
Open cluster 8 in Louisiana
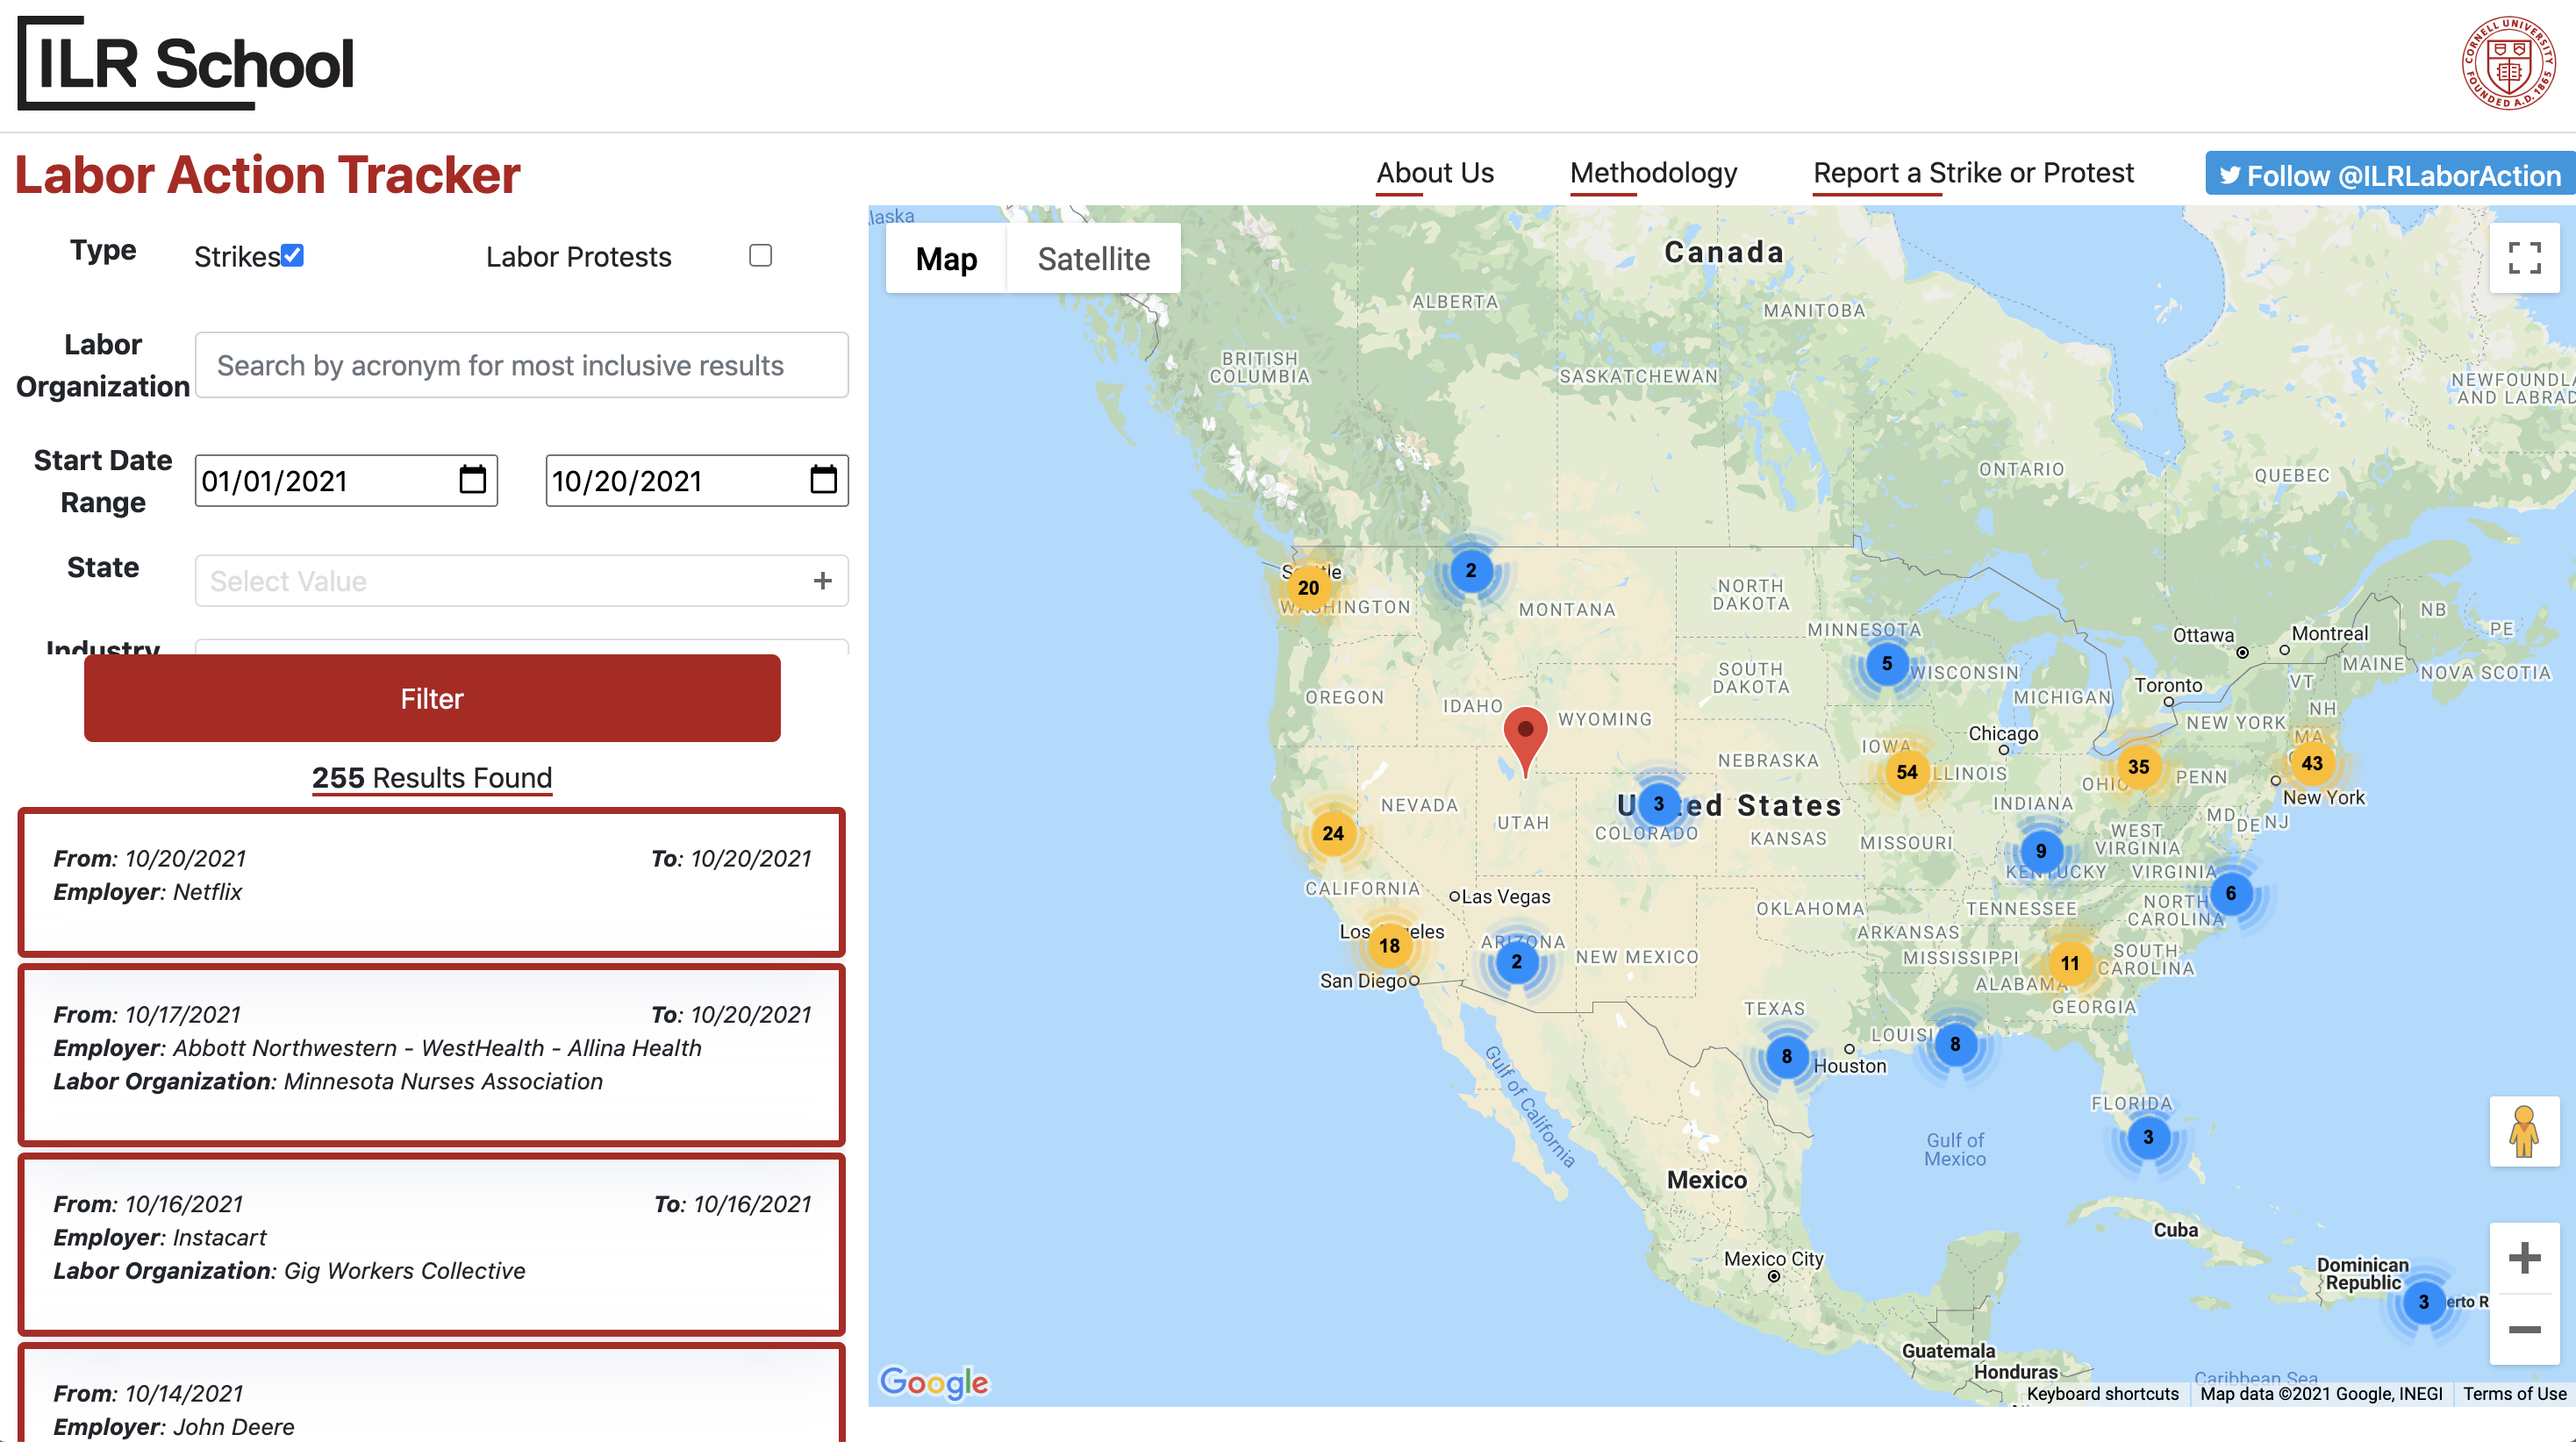[1954, 1045]
